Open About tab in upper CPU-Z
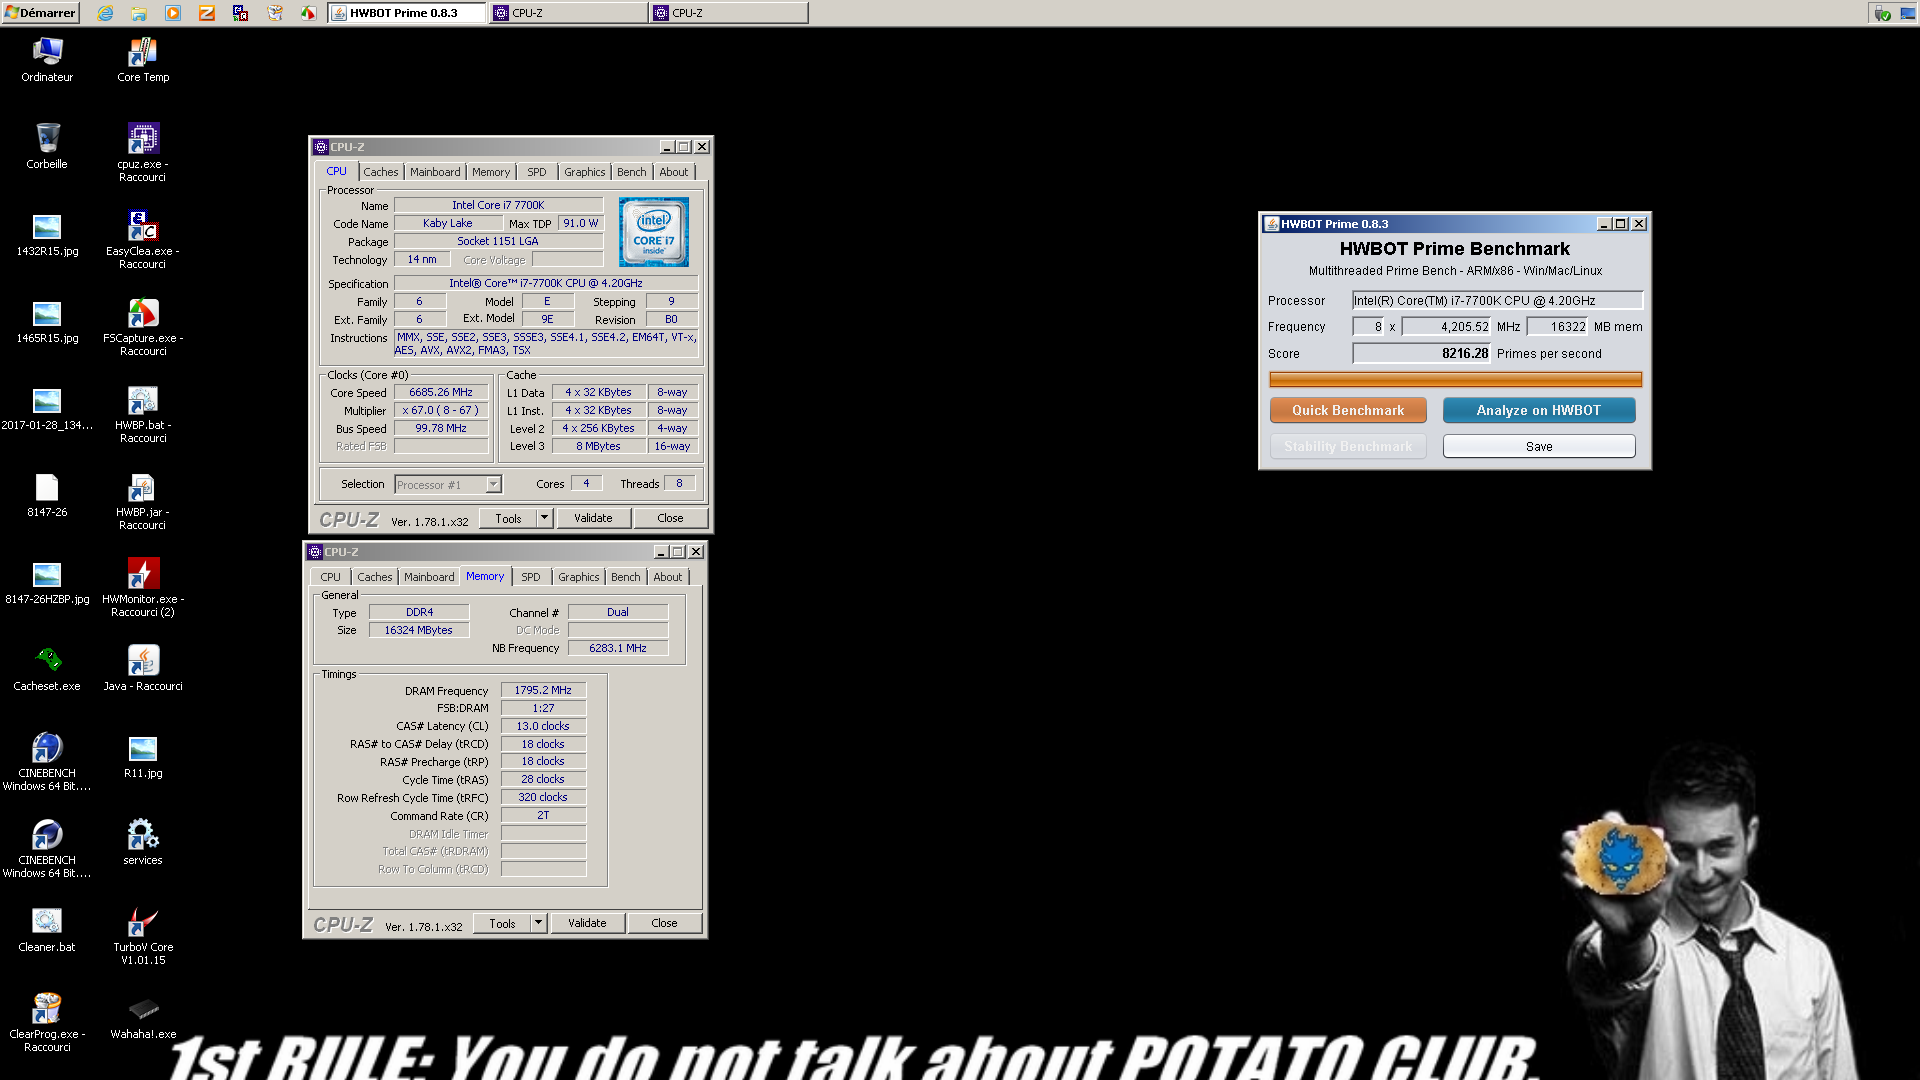This screenshot has height=1080, width=1920. coord(674,172)
